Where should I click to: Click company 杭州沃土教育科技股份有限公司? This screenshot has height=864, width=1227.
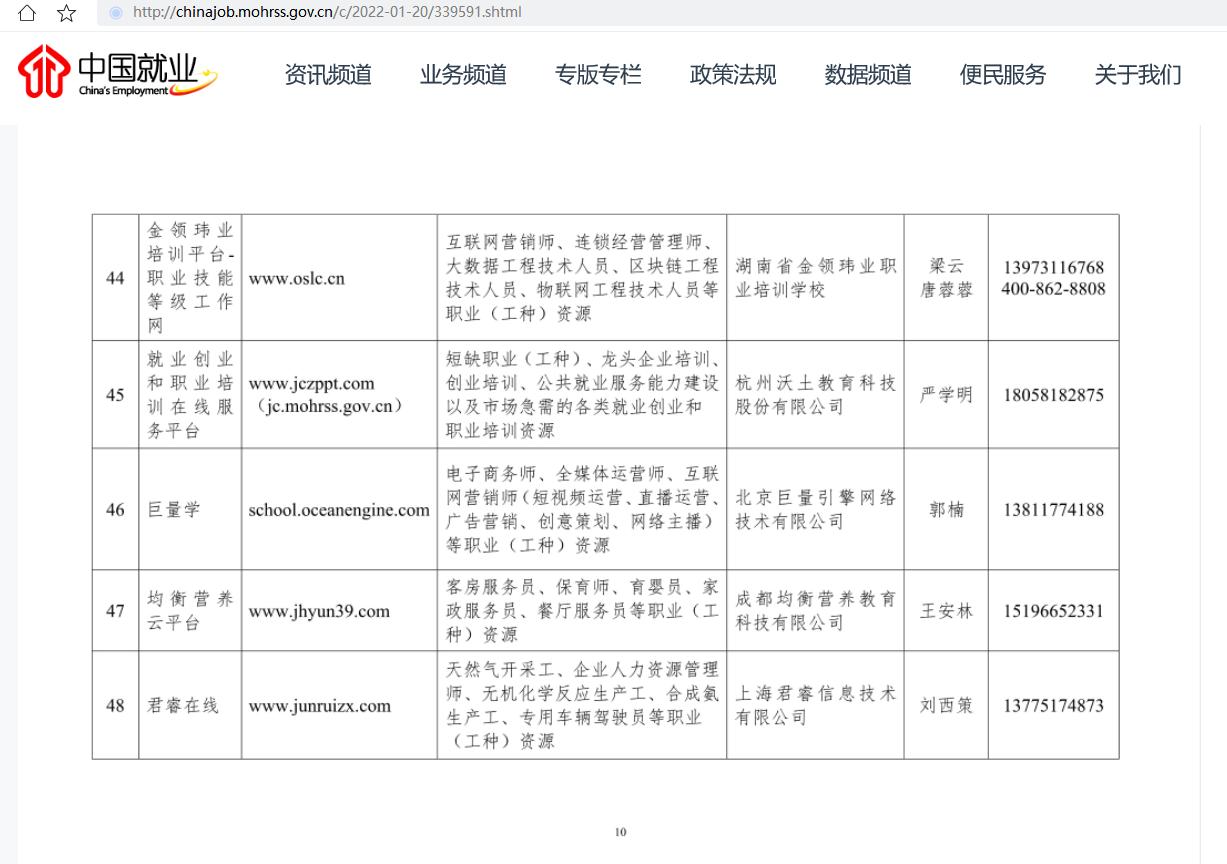(816, 395)
